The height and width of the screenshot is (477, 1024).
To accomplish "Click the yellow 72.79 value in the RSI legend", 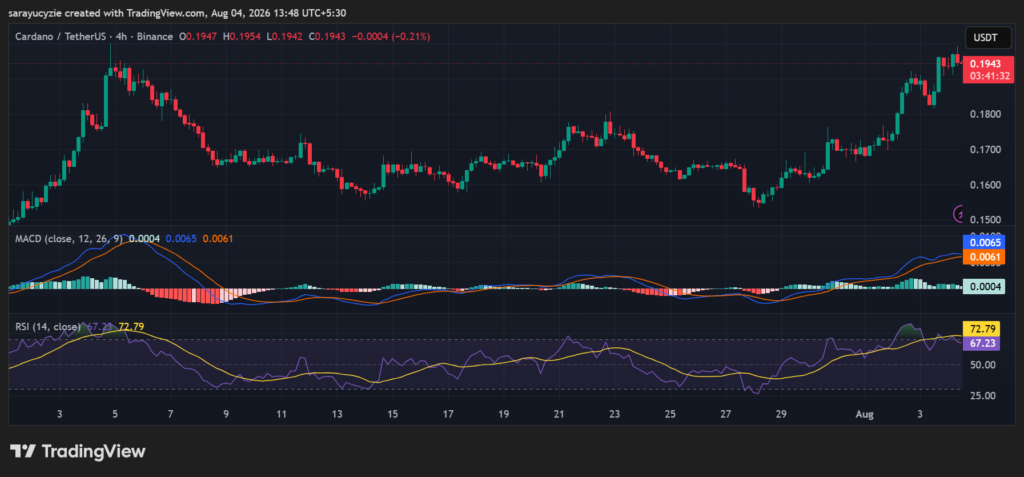I will coord(131,326).
